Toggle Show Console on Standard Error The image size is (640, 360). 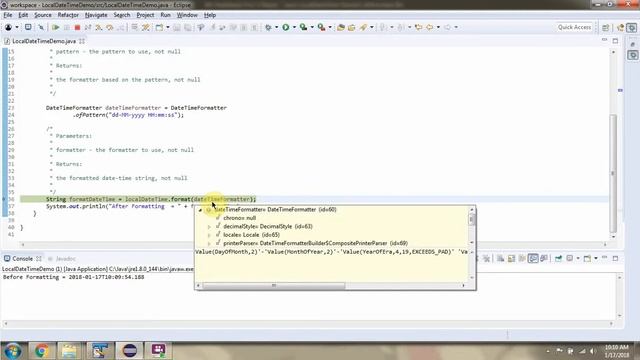544,258
